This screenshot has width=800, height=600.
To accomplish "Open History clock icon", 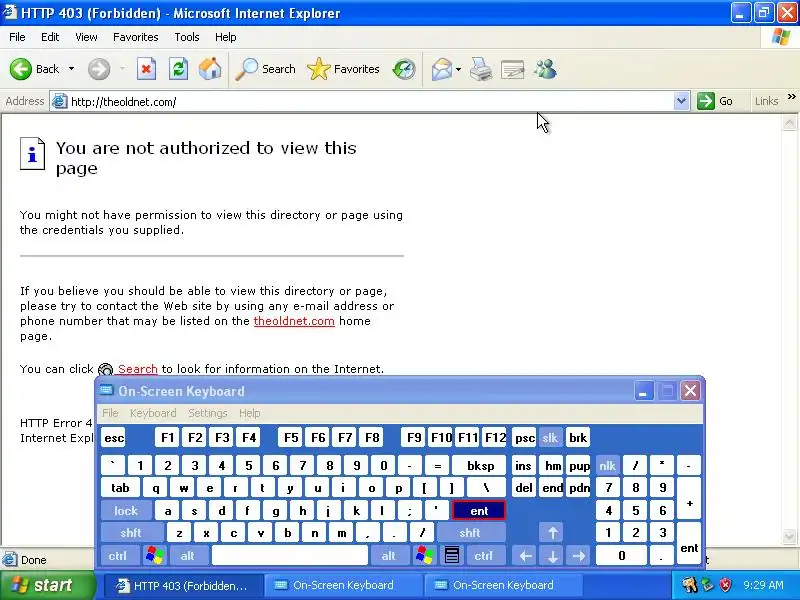I will tap(404, 69).
